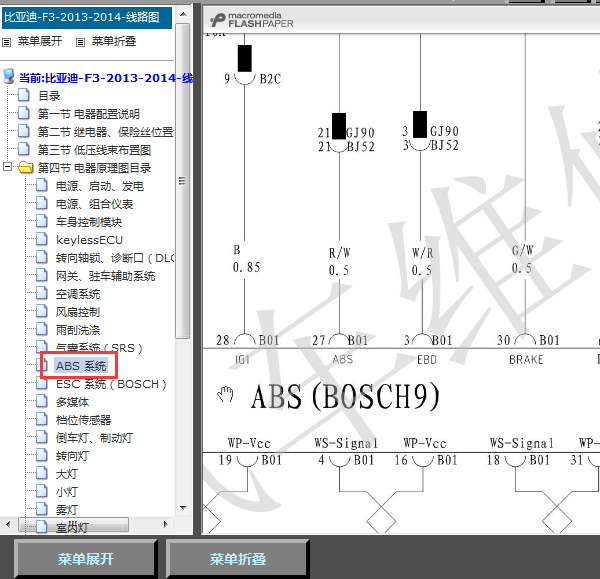Open 倒车灯、制动灯 diagram
This screenshot has width=600, height=579.
pyautogui.click(x=94, y=438)
